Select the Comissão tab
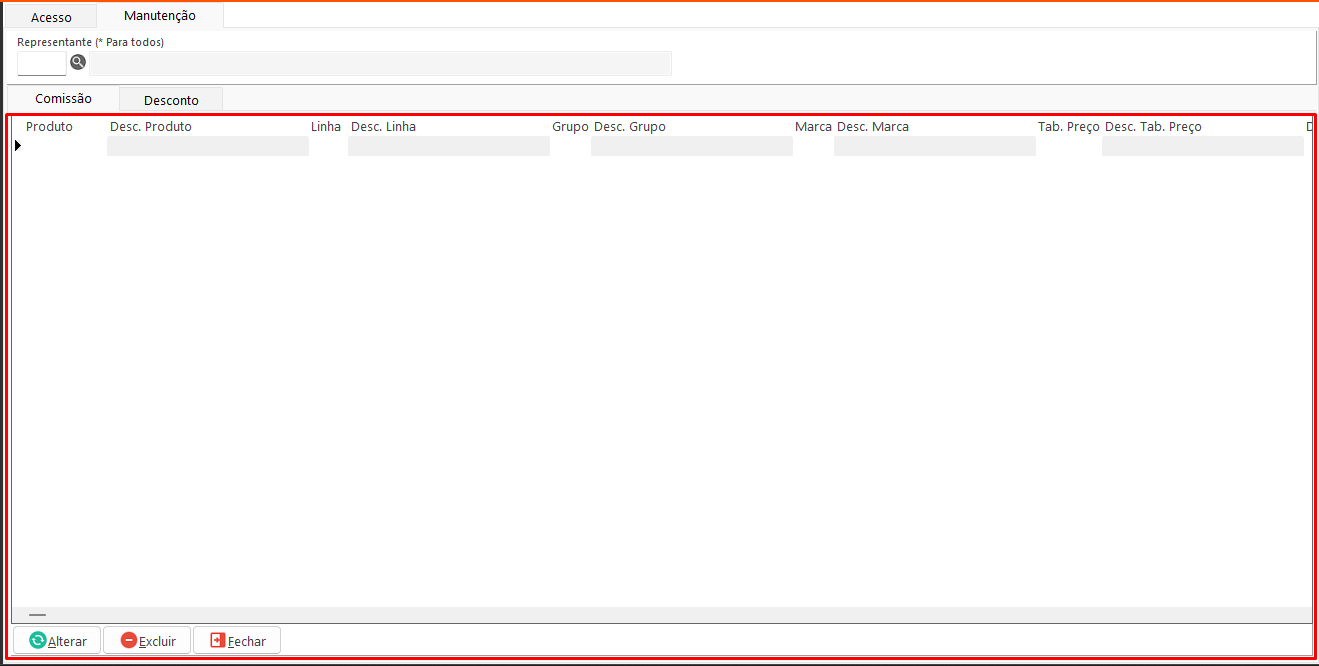This screenshot has height=666, width=1319. (x=63, y=99)
